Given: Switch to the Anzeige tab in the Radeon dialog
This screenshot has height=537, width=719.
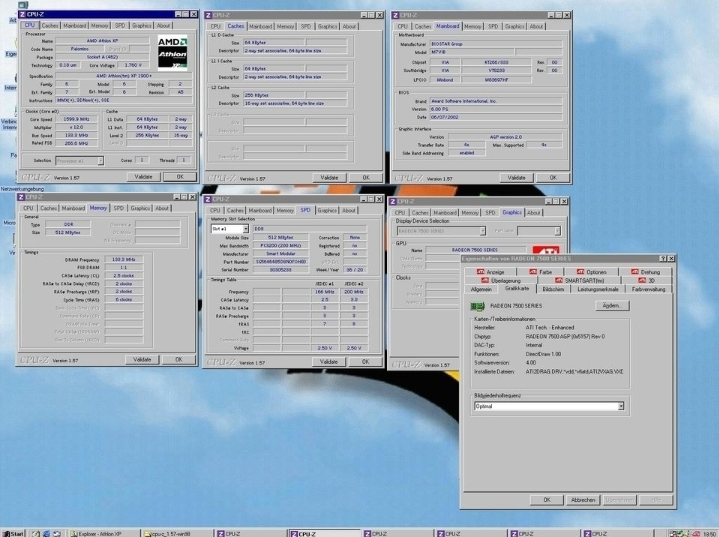Looking at the screenshot, I should 491,272.
